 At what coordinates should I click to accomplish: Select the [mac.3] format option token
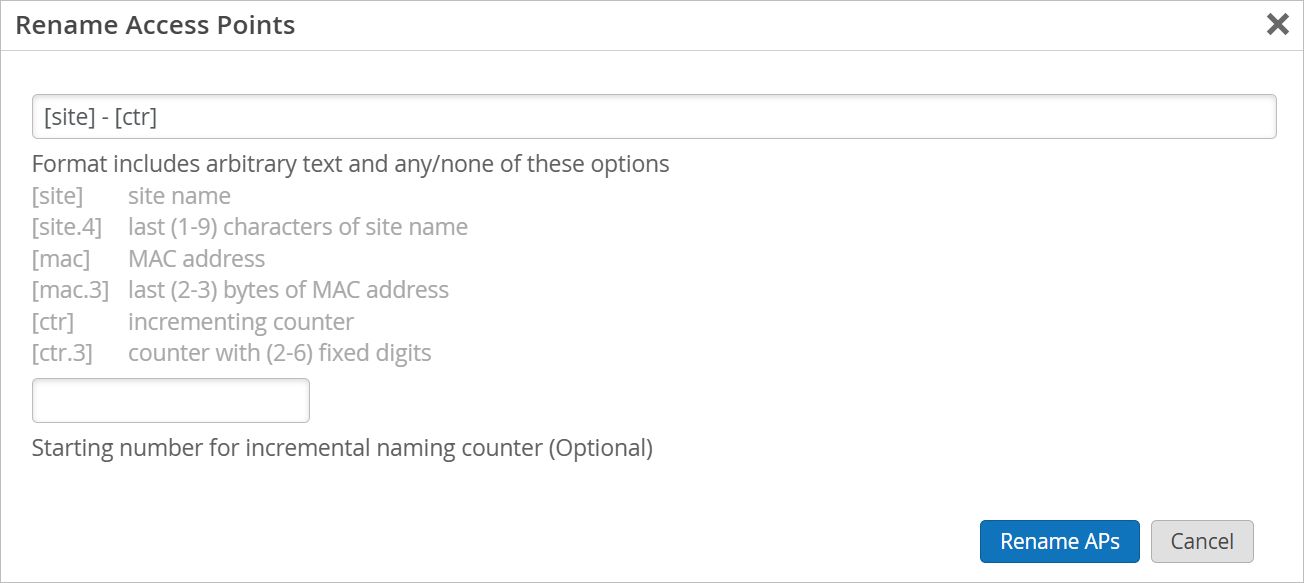coord(70,290)
